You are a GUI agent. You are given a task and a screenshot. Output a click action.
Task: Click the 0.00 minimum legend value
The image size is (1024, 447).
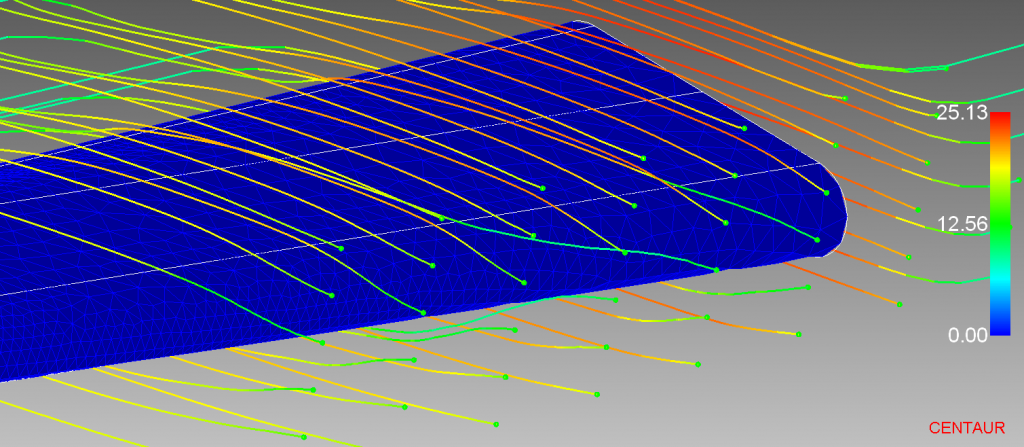tap(968, 335)
